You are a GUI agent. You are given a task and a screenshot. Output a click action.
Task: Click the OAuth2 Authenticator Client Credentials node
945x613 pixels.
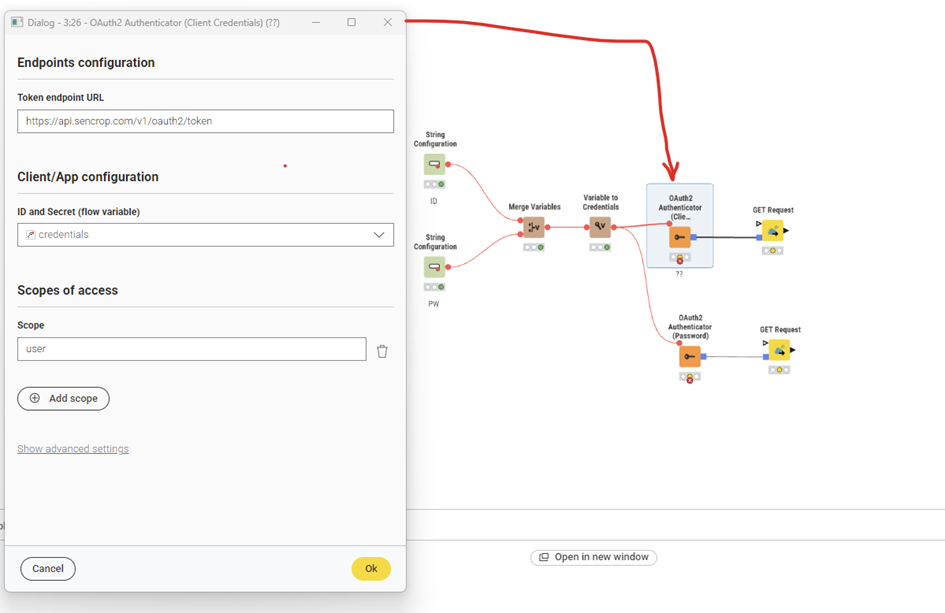point(680,237)
